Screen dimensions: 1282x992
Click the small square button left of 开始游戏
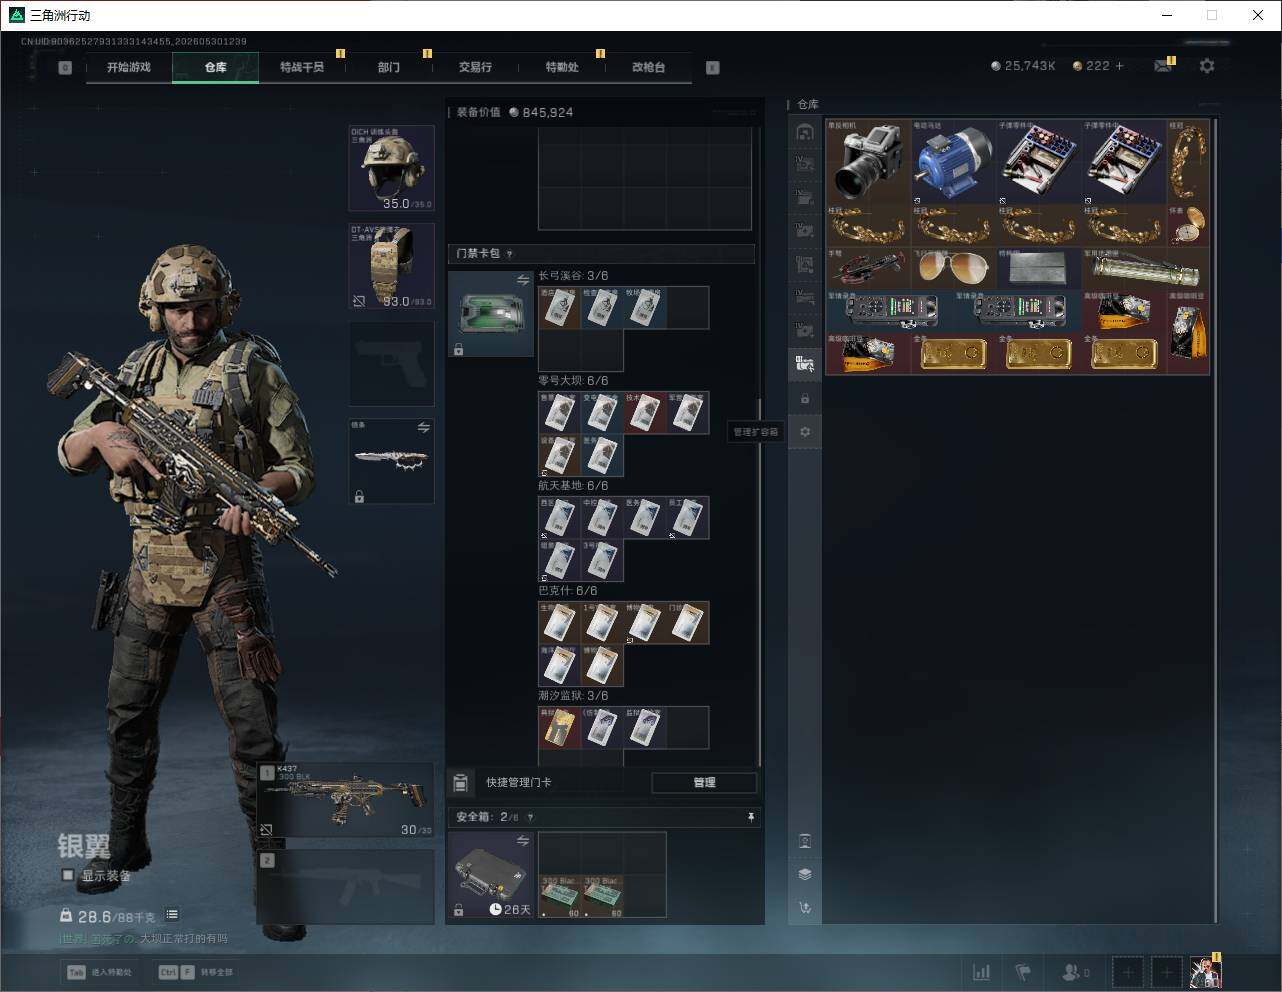[65, 68]
